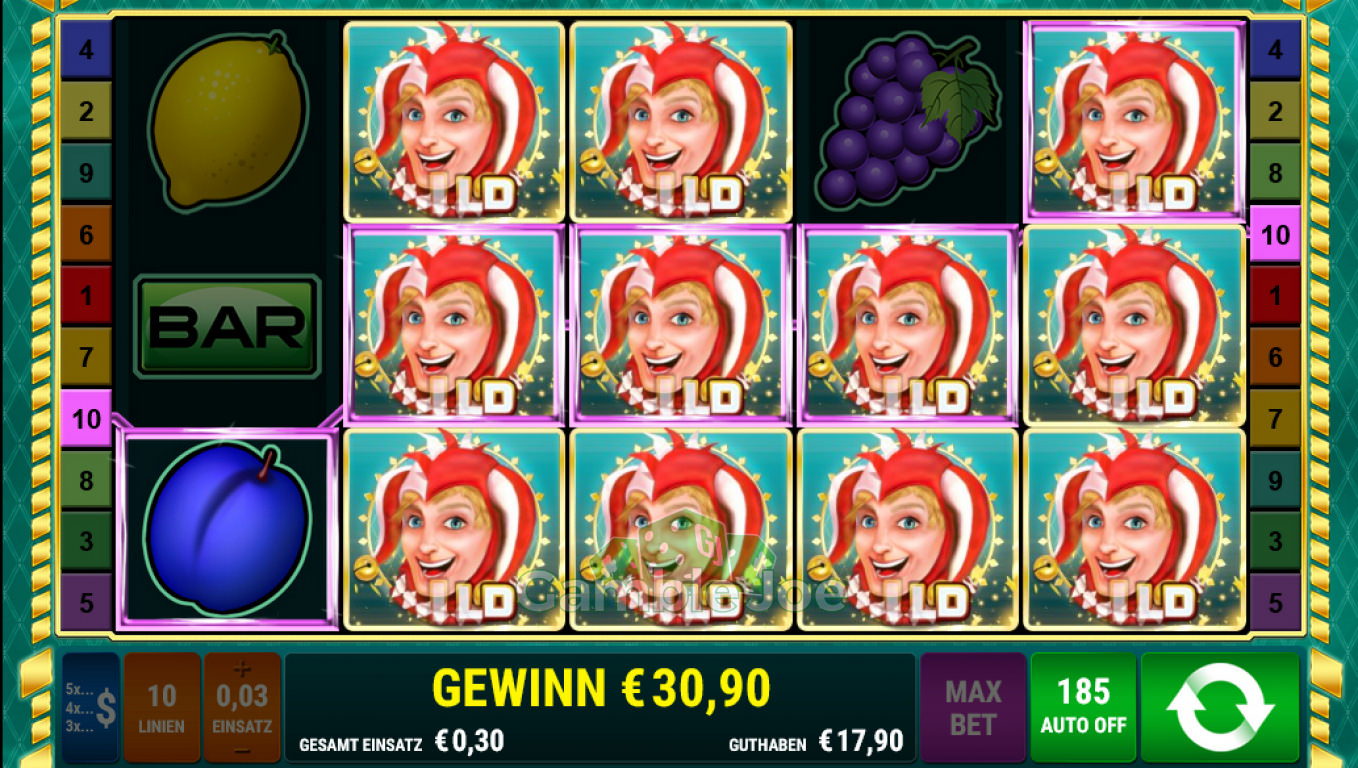Click the GUTHABEN balance amount

861,741
